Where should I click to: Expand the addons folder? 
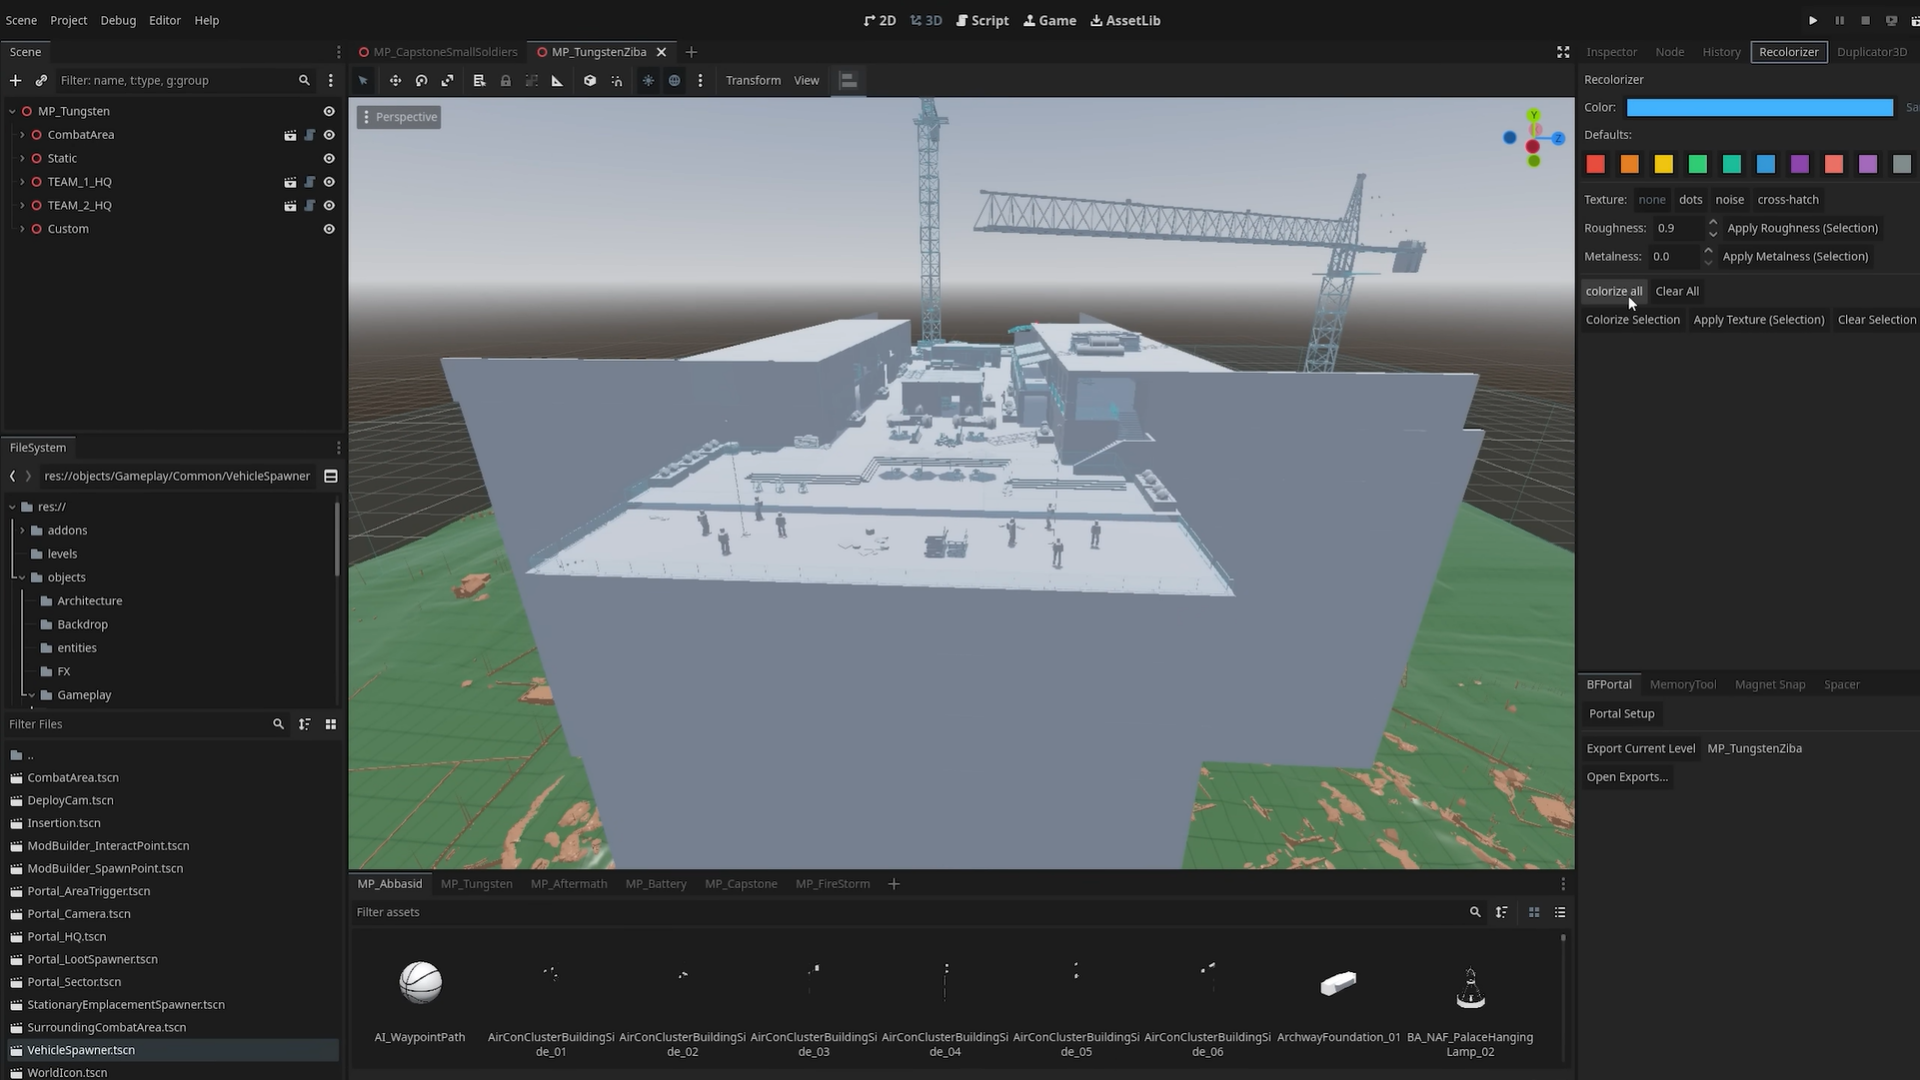22,530
